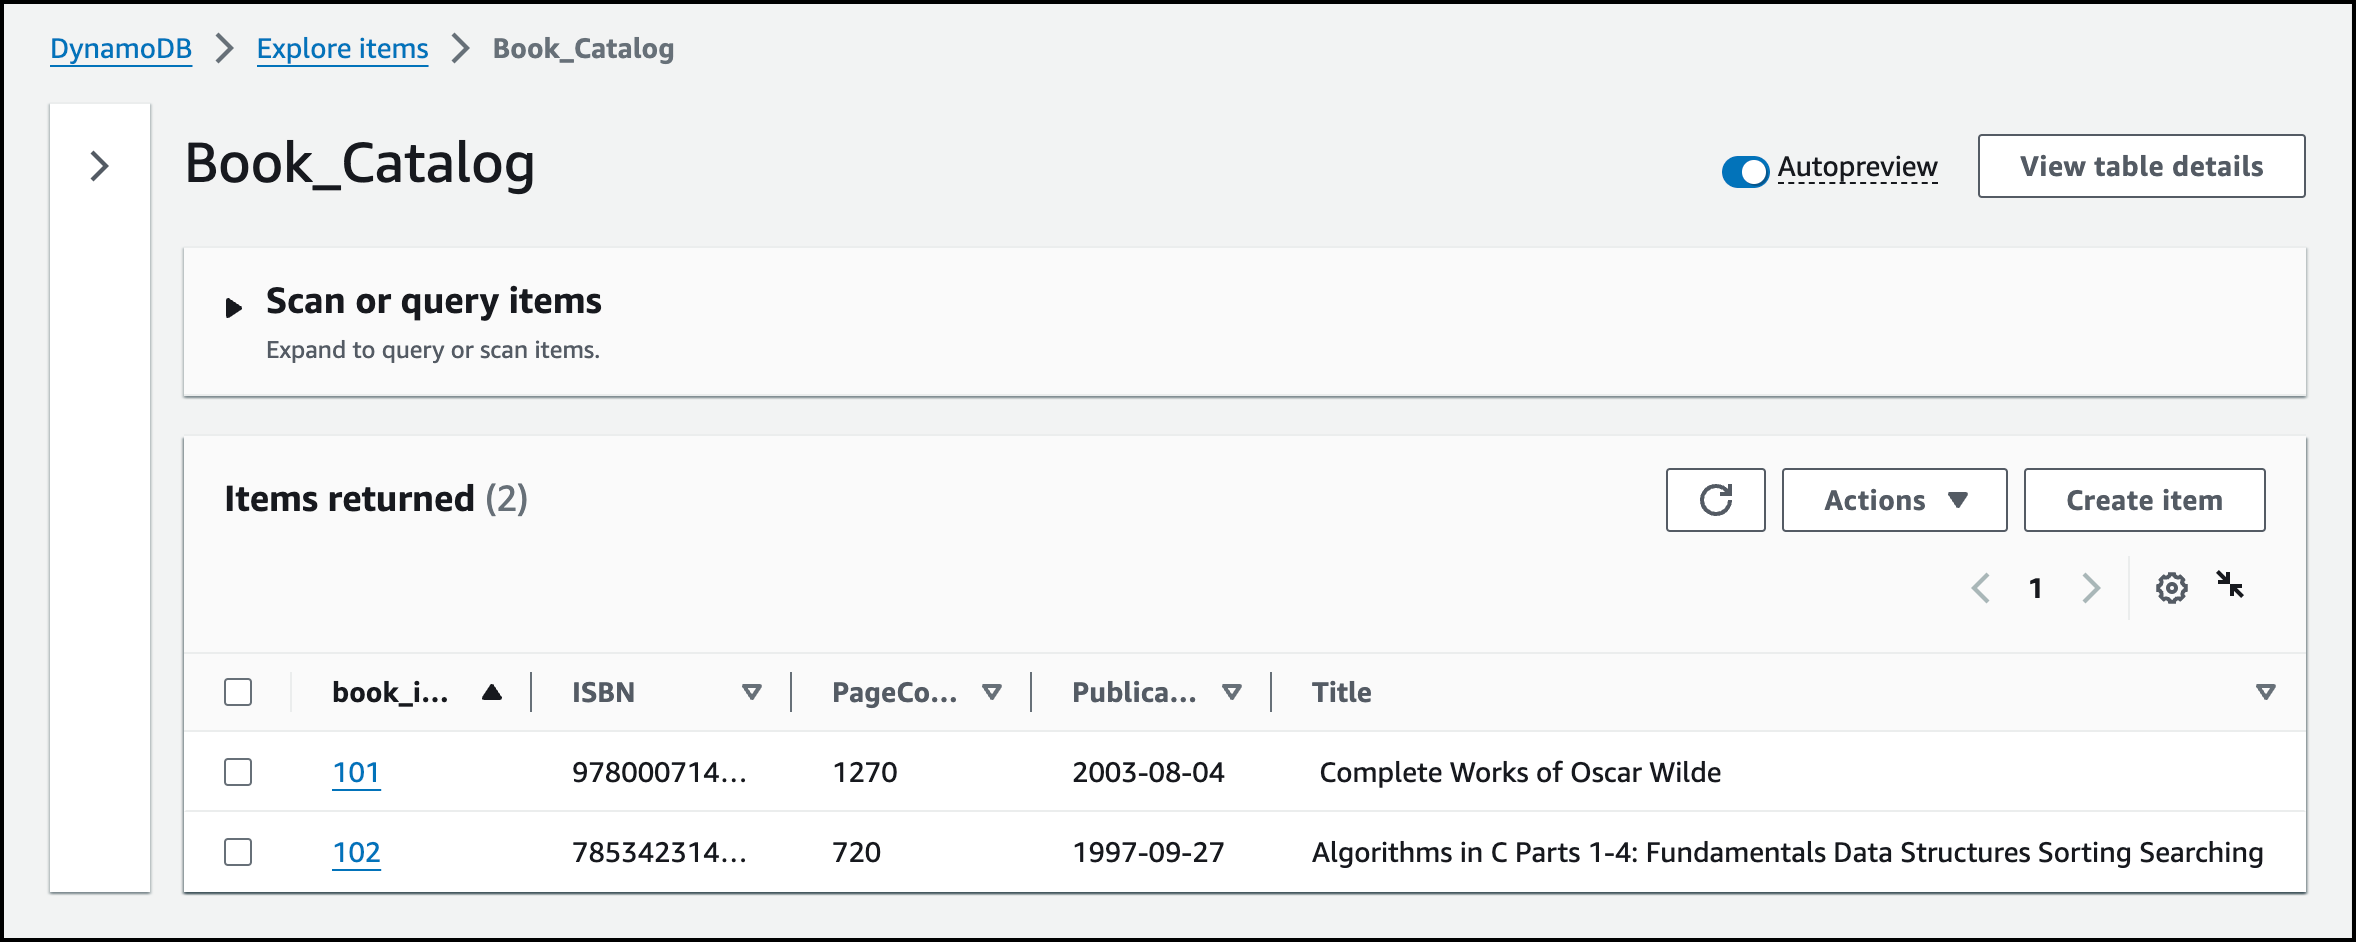Go to previous page of items
Viewport: 2356px width, 942px height.
[1980, 588]
